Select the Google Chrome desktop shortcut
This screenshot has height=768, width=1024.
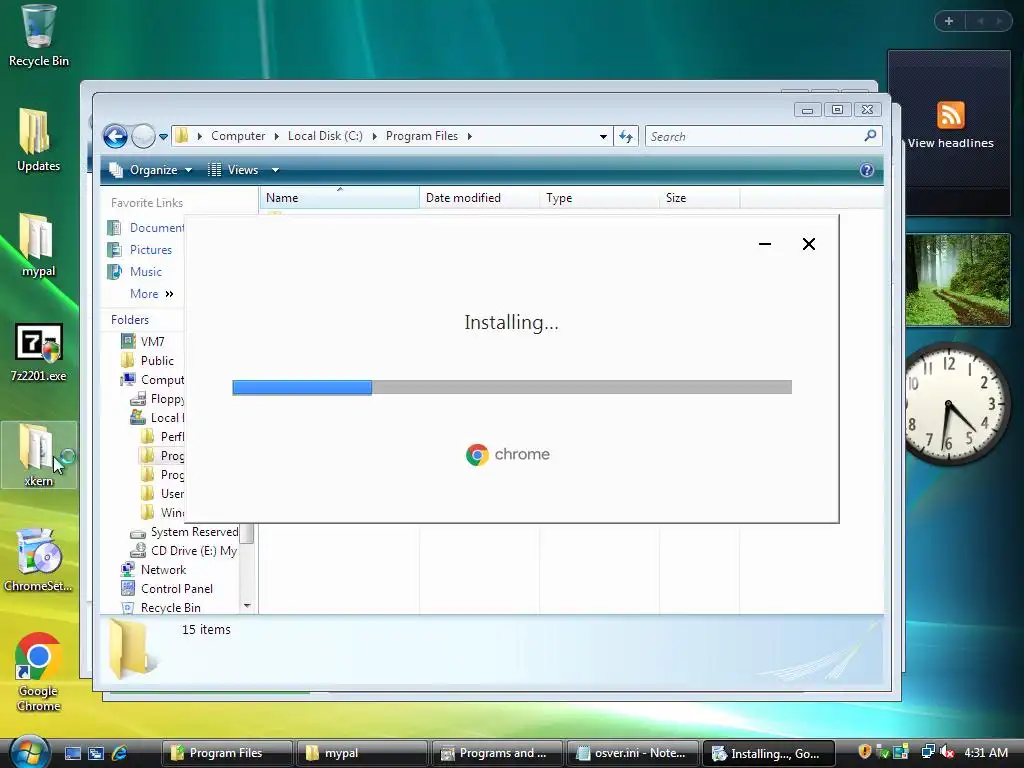pos(38,673)
